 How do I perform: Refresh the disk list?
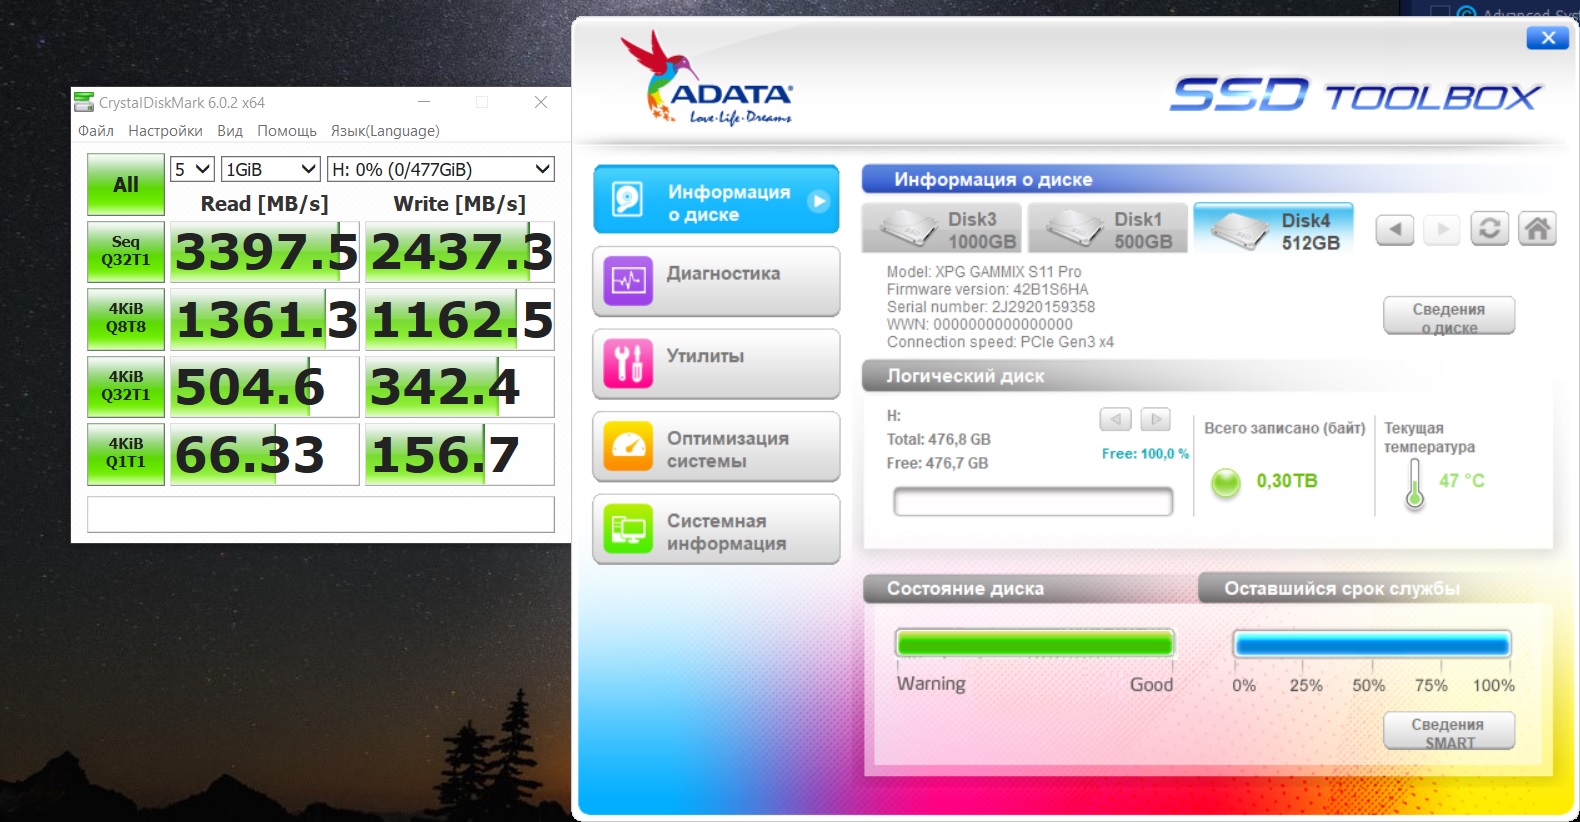point(1489,229)
